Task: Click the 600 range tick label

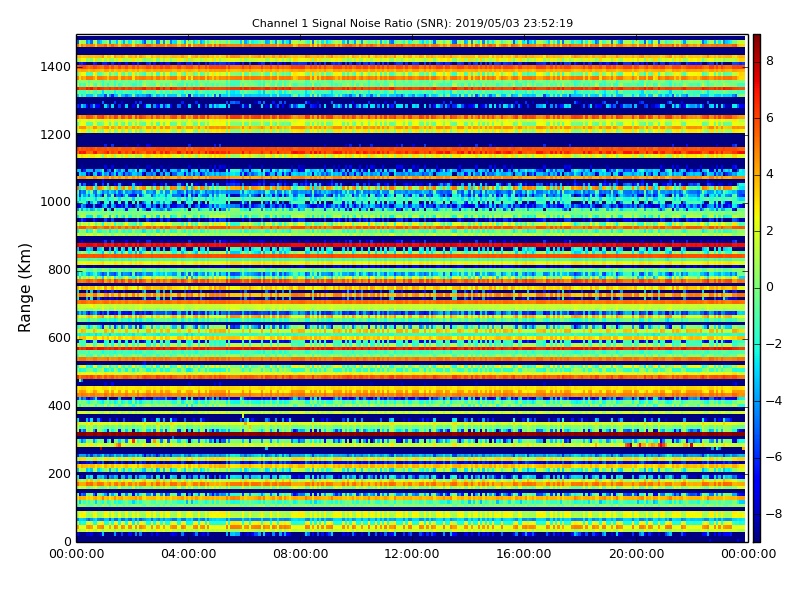Action: 59,338
